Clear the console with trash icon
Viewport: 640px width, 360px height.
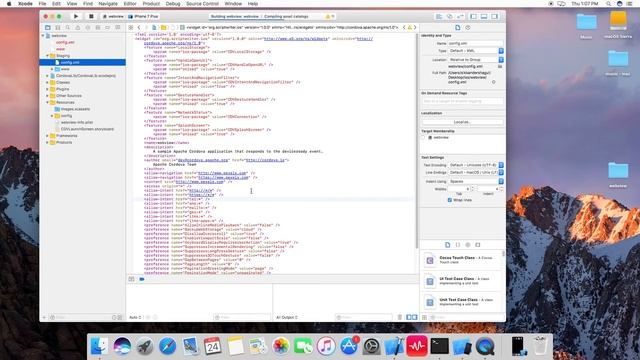point(400,317)
